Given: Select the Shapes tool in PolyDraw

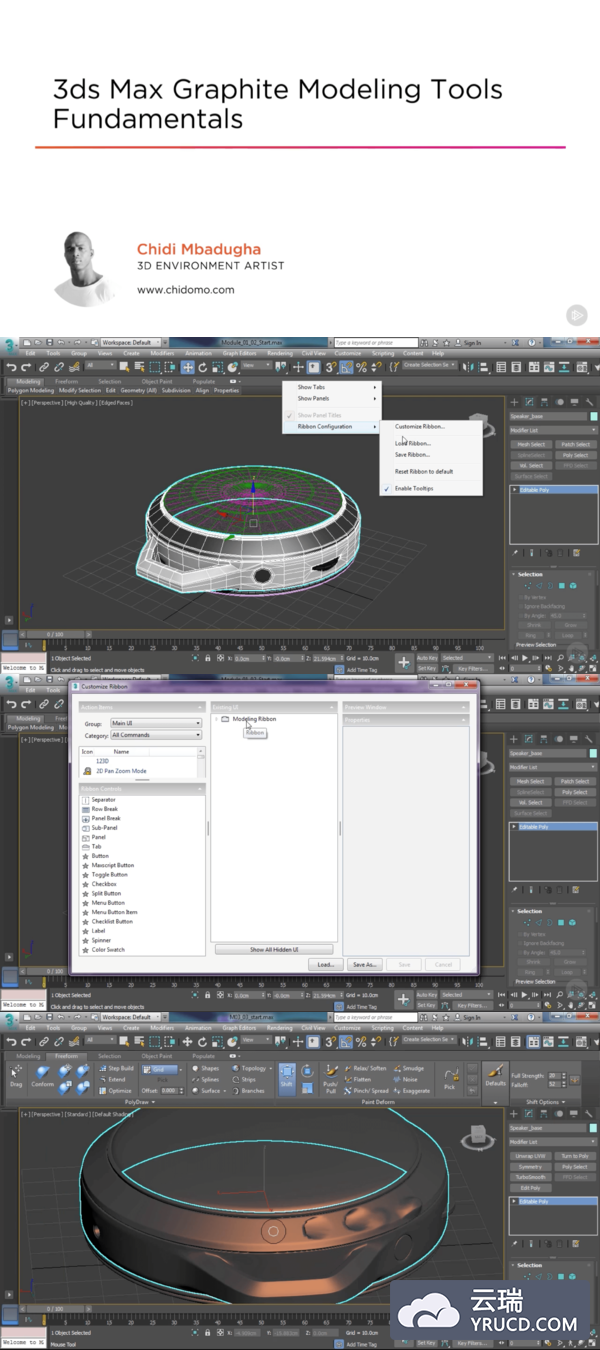Looking at the screenshot, I should coord(205,1068).
